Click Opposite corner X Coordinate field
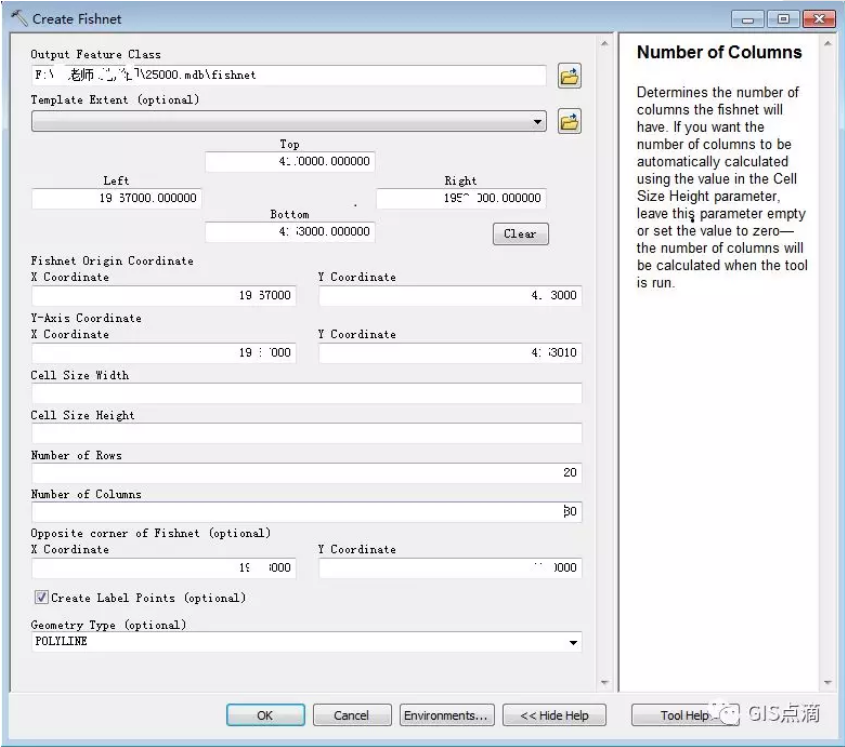The width and height of the screenshot is (845, 747). pyautogui.click(x=164, y=568)
